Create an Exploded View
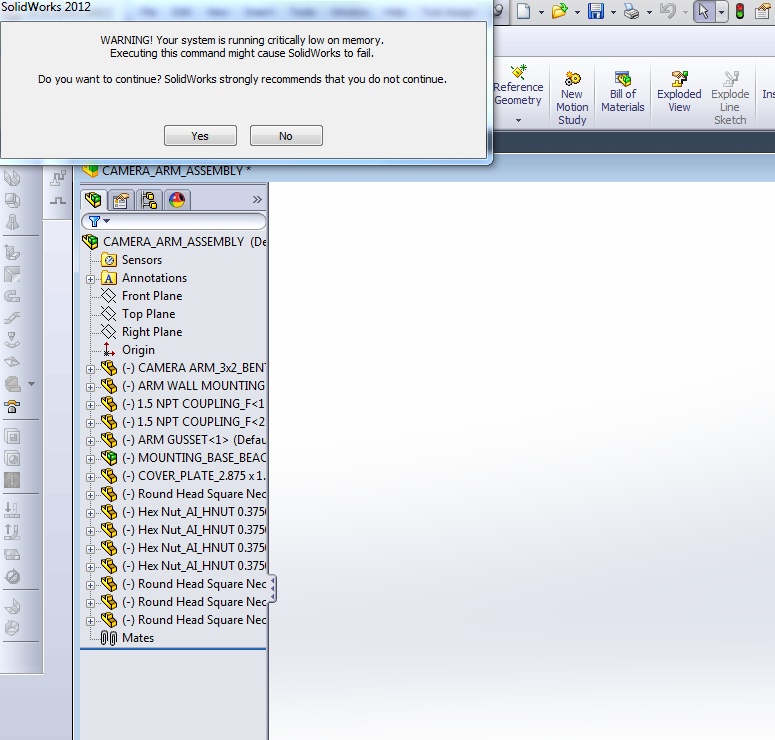The image size is (775, 740). click(x=679, y=91)
